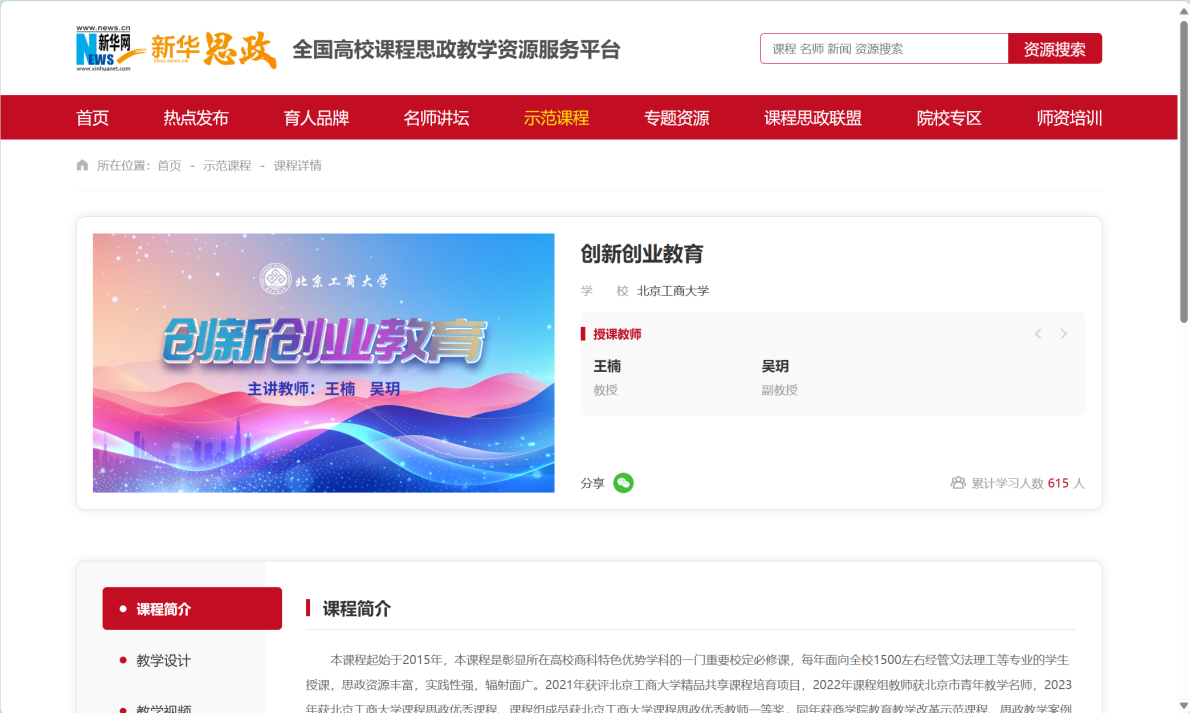
Task: Open the 名师讲坛 menu item
Action: 436,118
